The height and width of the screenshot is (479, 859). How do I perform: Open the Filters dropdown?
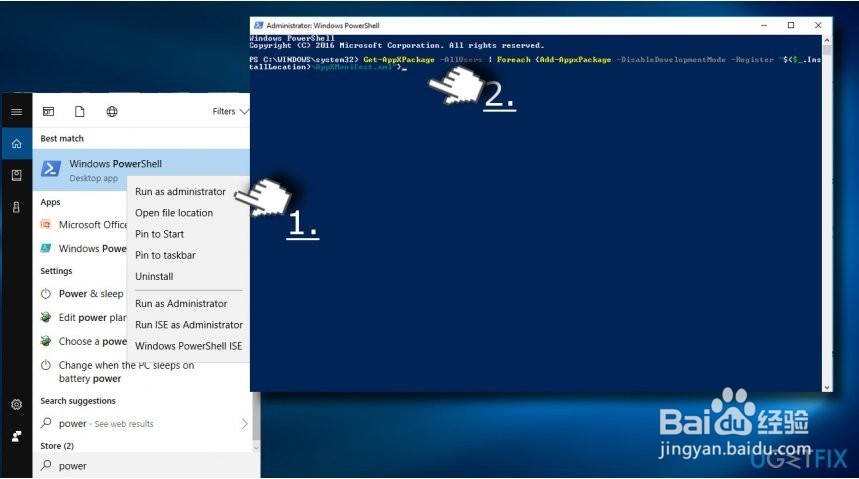[230, 111]
